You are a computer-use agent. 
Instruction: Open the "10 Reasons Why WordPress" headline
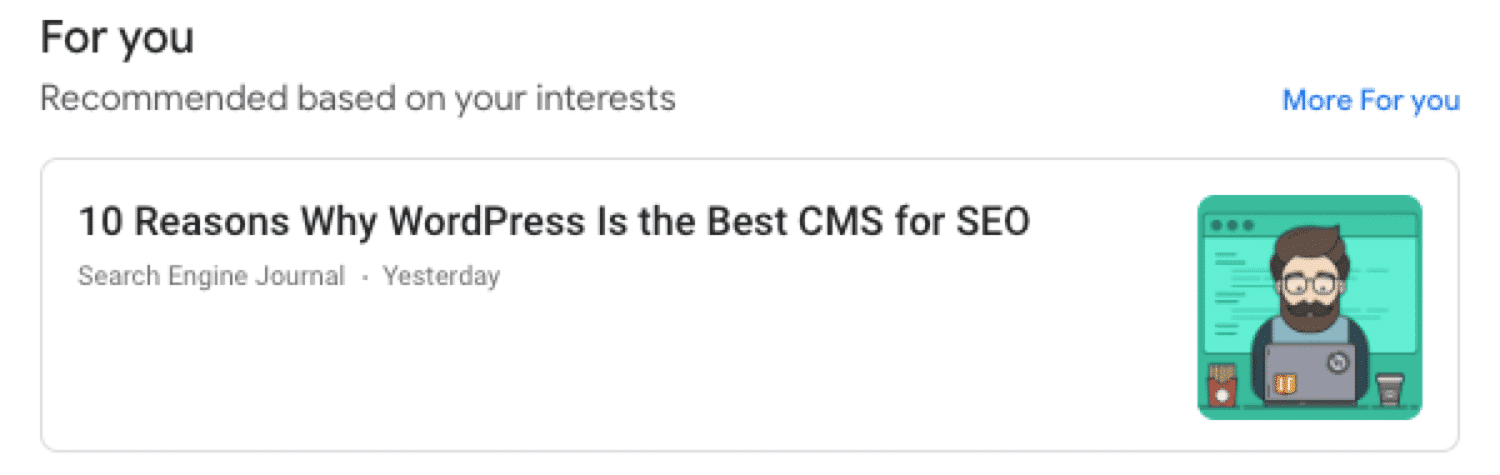tap(554, 221)
